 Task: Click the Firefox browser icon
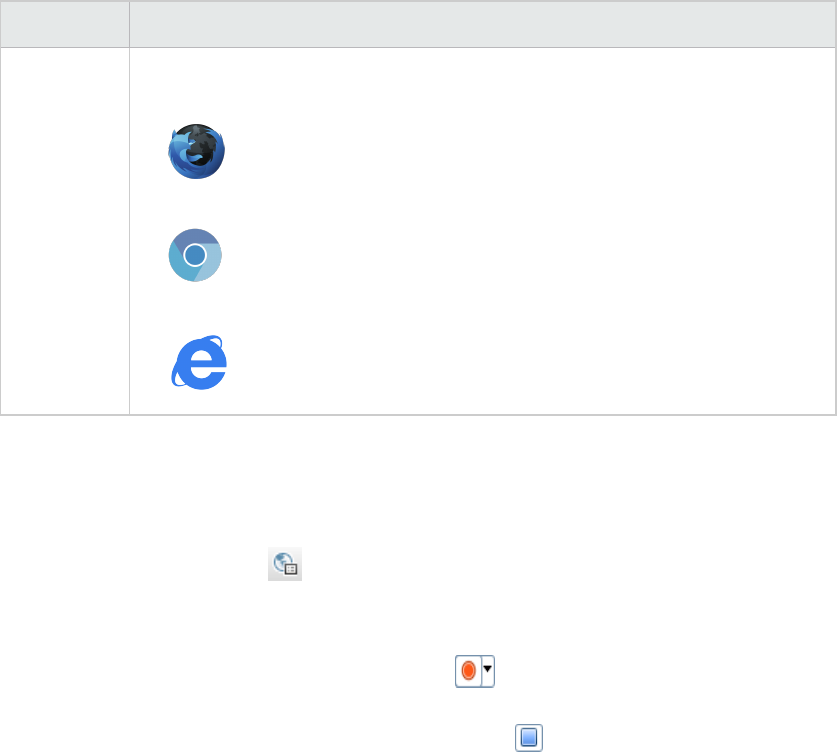tap(196, 152)
